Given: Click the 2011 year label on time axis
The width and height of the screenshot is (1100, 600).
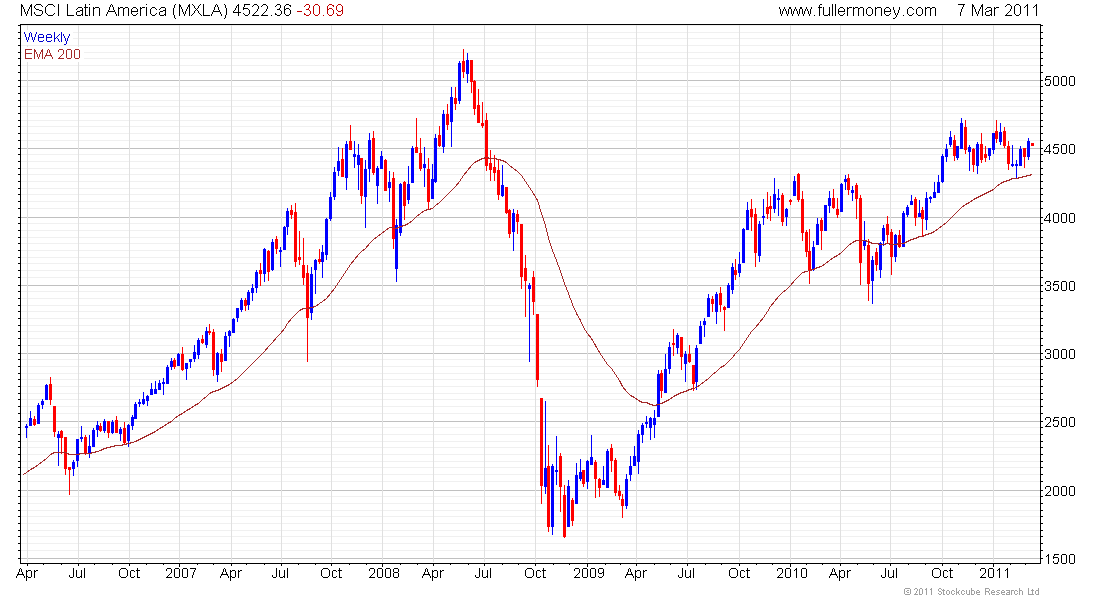Looking at the screenshot, I should 995,573.
